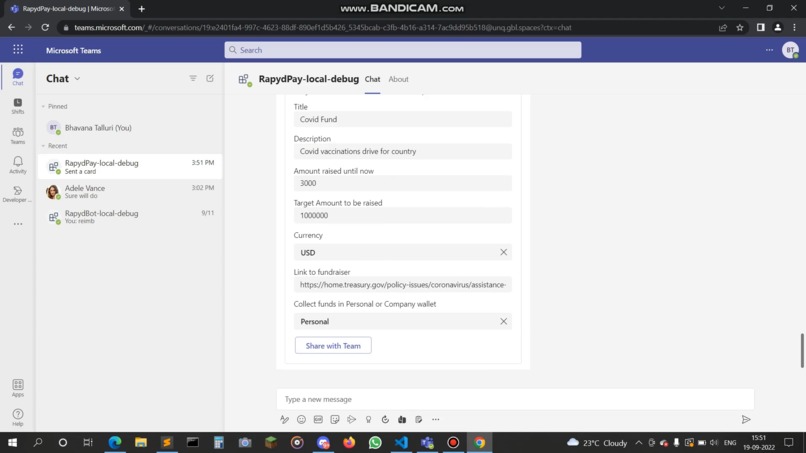Clear the Personal wallet selection
This screenshot has width=806, height=453.
pos(503,321)
